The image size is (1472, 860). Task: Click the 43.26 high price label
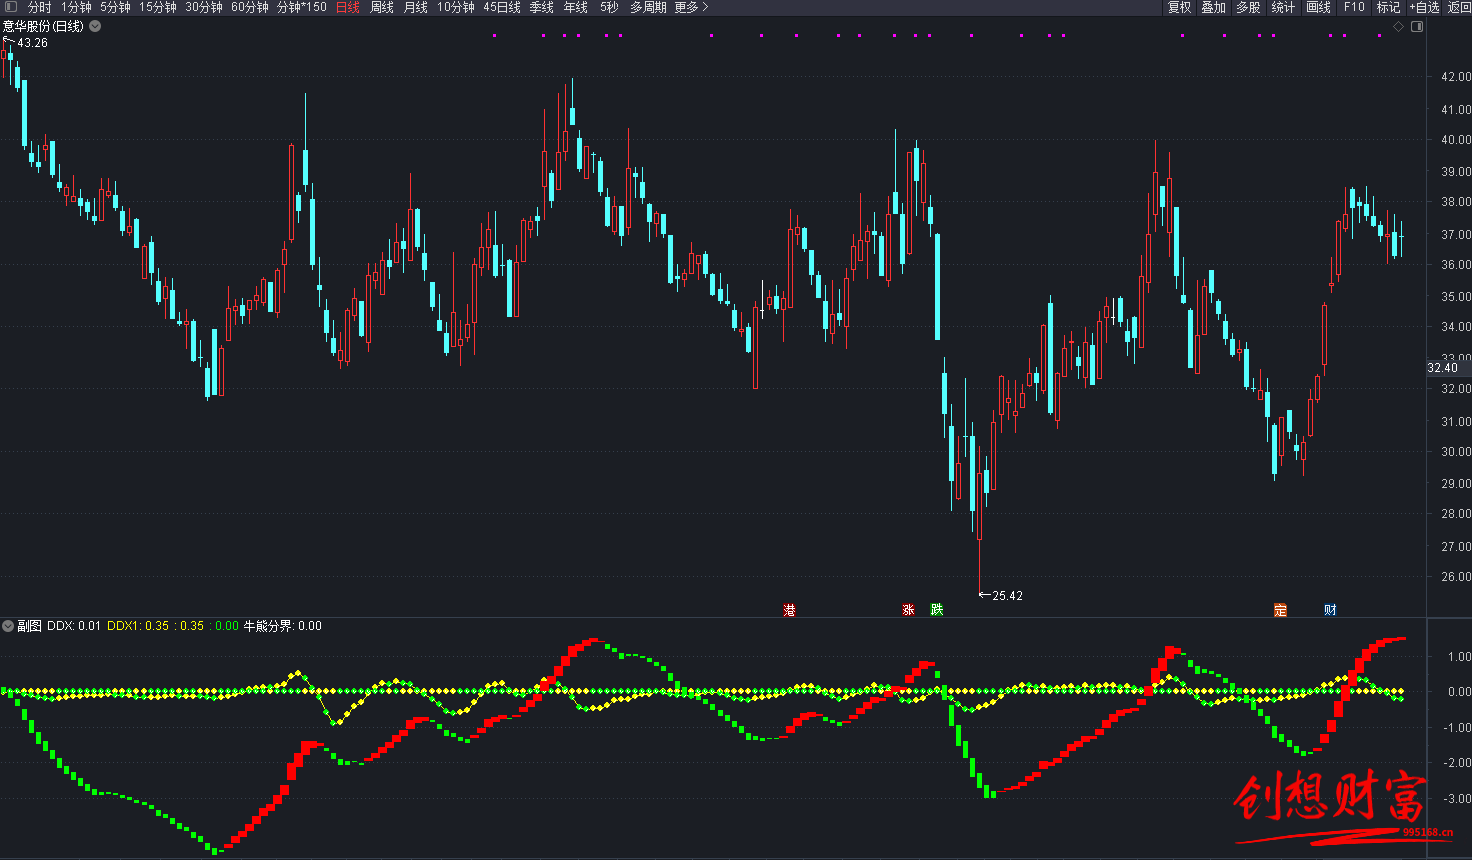coord(33,43)
